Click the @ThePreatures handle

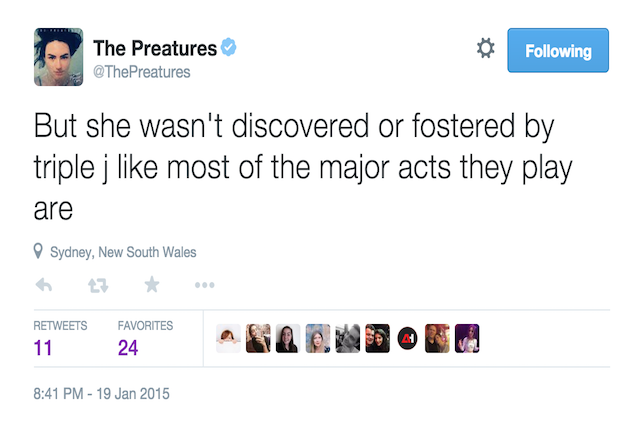tap(141, 72)
